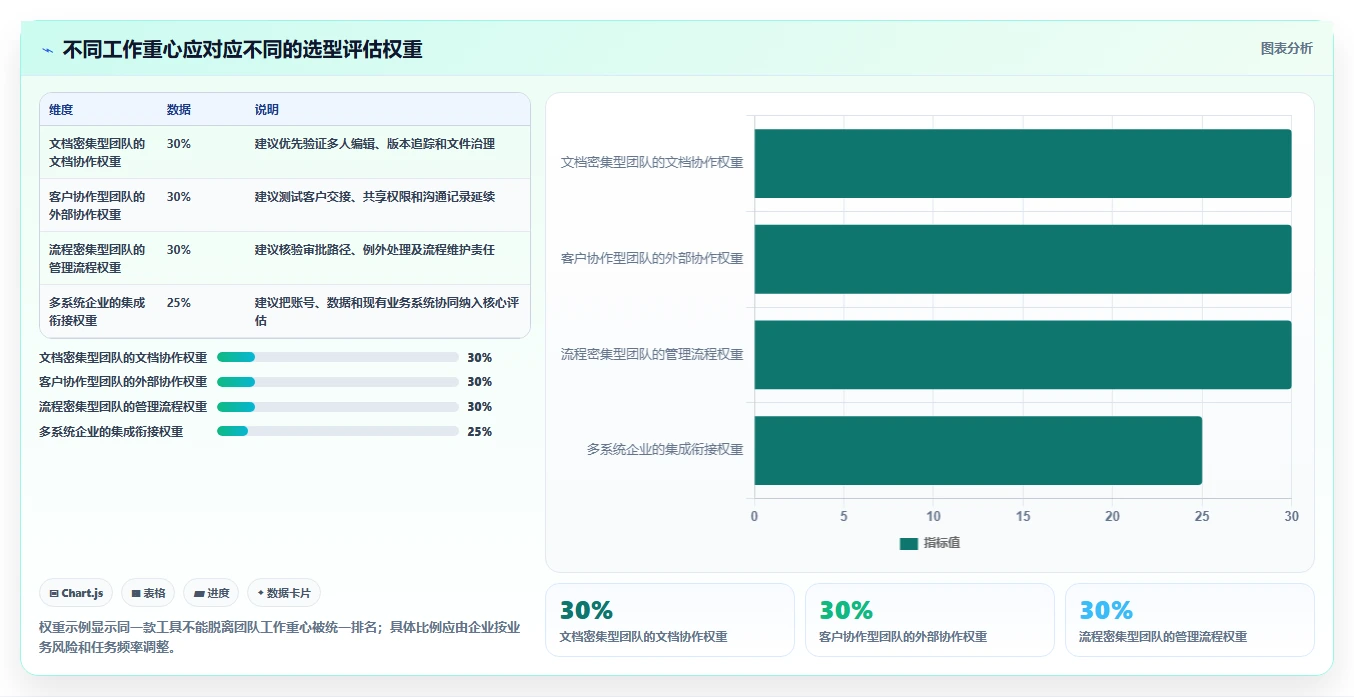Image resolution: width=1354 pixels, height=697 pixels.
Task: Select the 表格 tag chip
Action: pyautogui.click(x=148, y=593)
